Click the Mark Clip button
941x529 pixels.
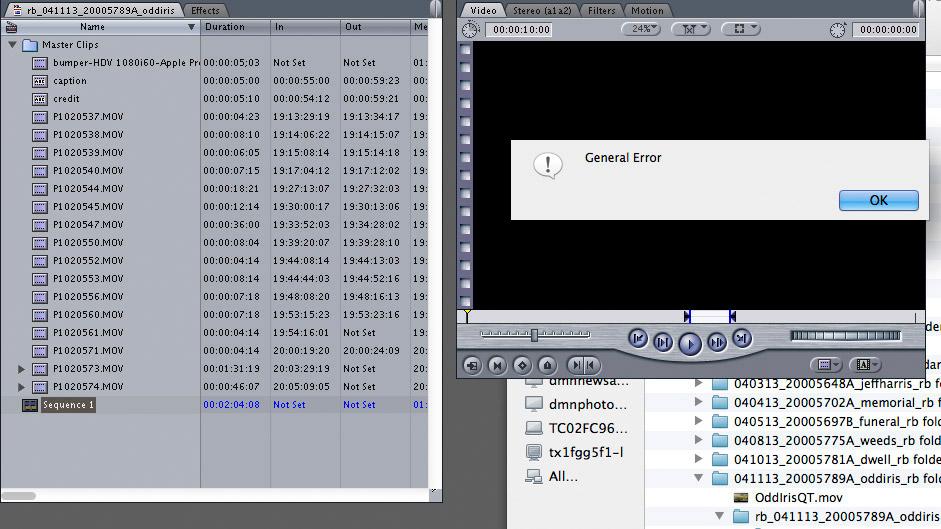click(497, 366)
